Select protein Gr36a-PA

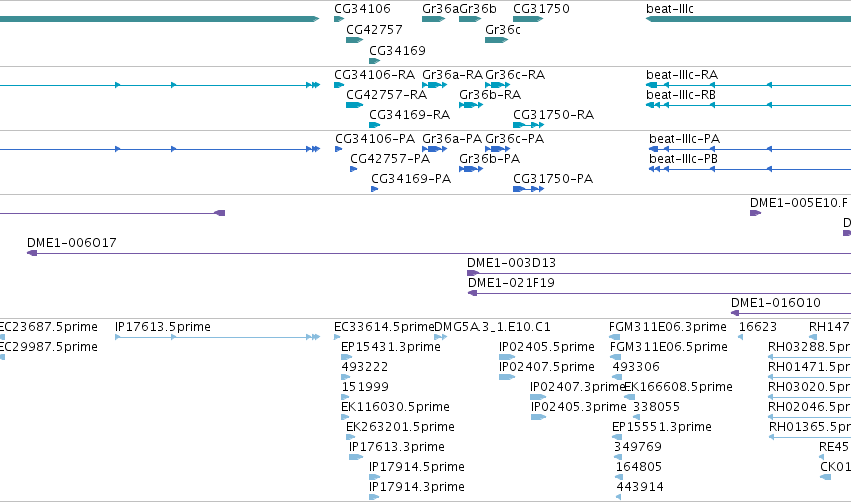coord(452,139)
